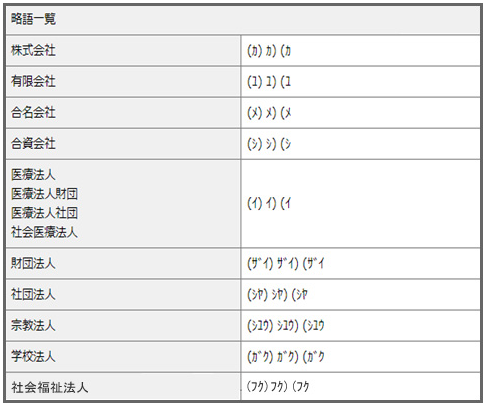This screenshot has height=406, width=485.
Task: Click the 合資会社 cell
Action: coord(123,144)
